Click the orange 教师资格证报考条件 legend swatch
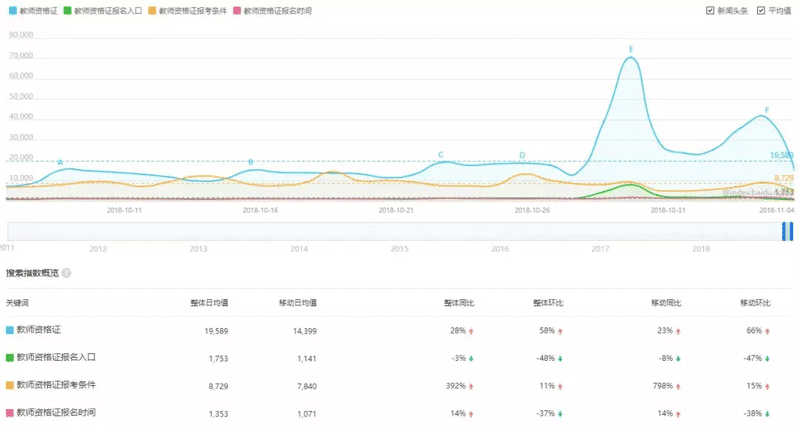The height and width of the screenshot is (427, 799). (151, 11)
